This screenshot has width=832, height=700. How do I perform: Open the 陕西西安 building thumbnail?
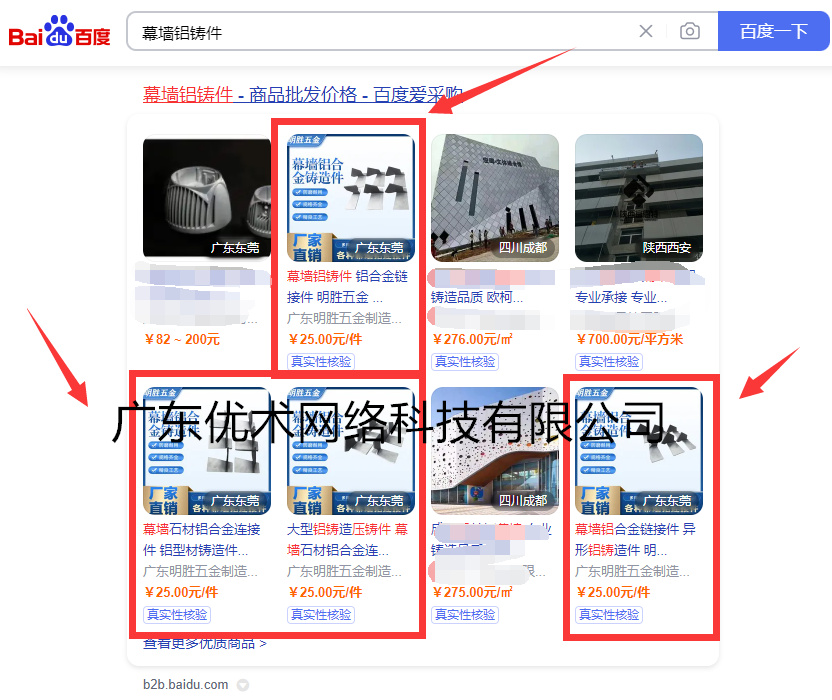click(x=639, y=198)
